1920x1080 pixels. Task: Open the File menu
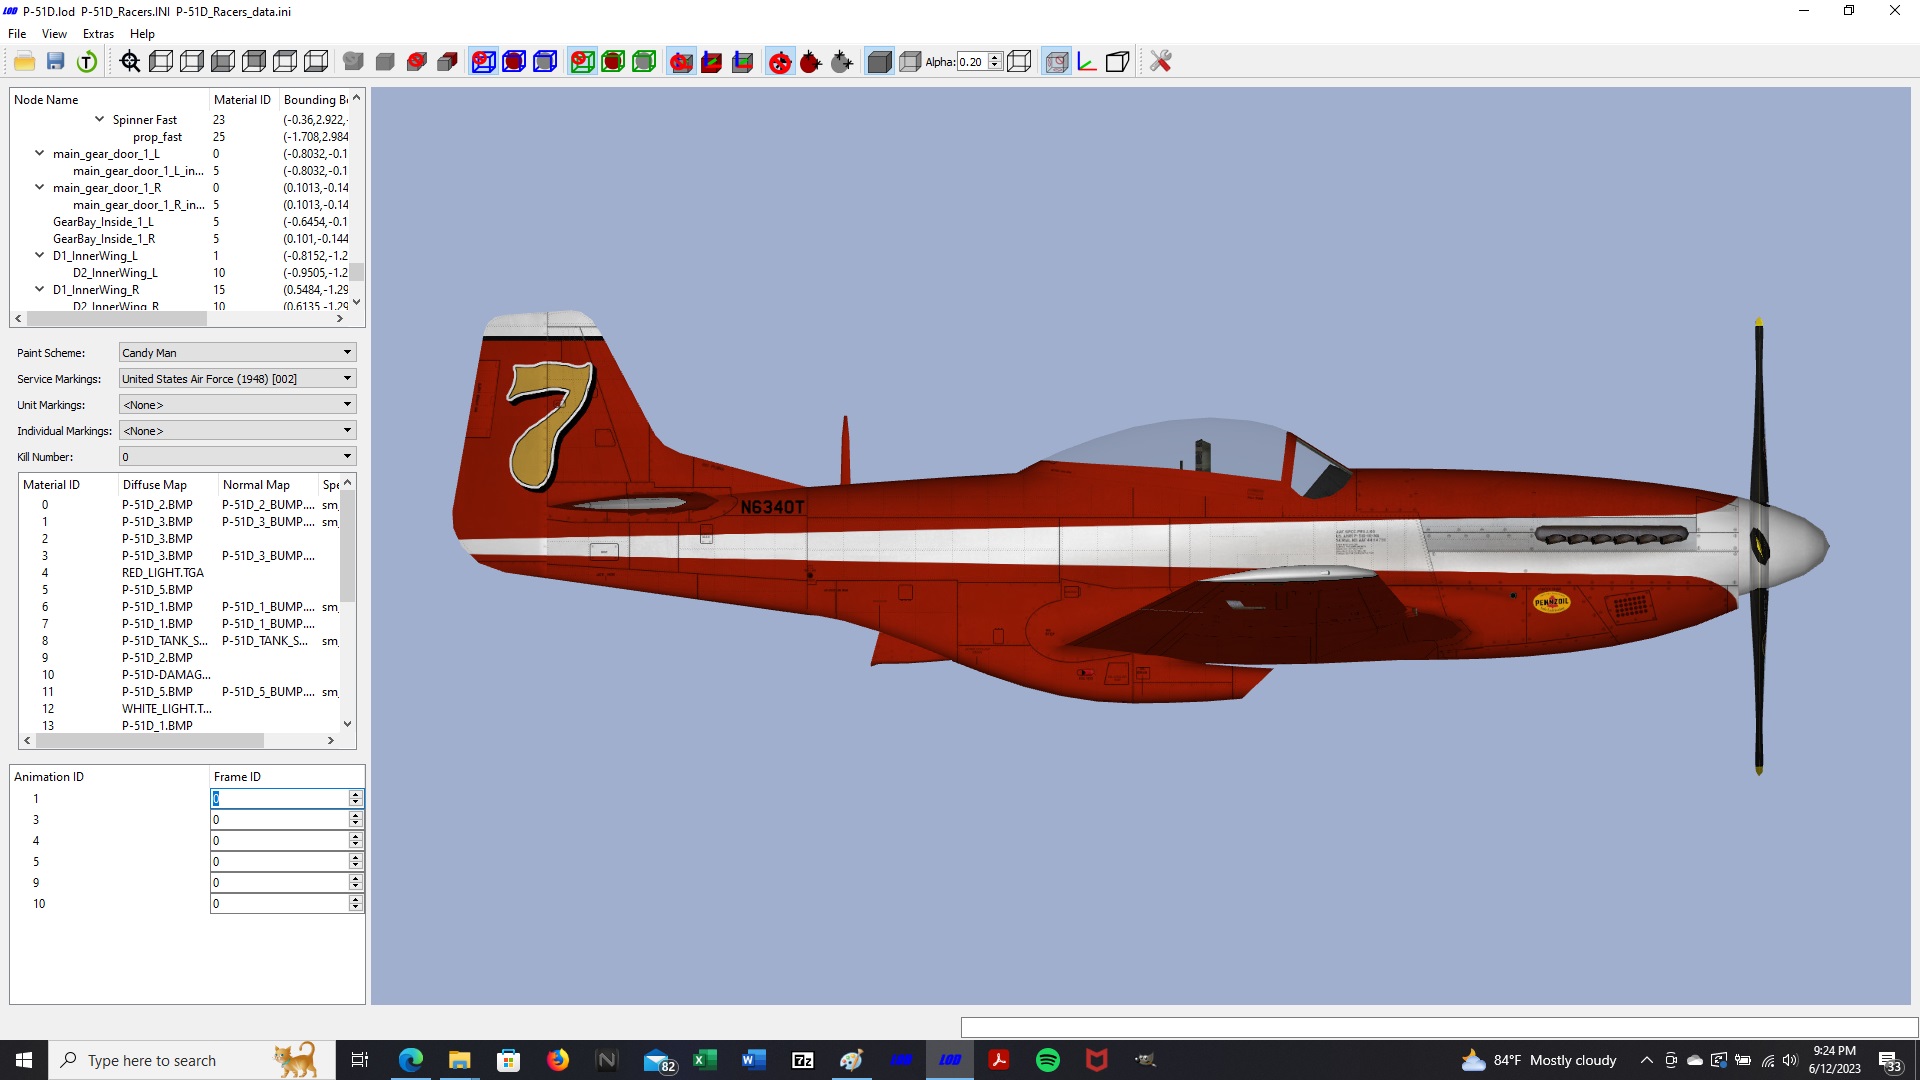[17, 33]
